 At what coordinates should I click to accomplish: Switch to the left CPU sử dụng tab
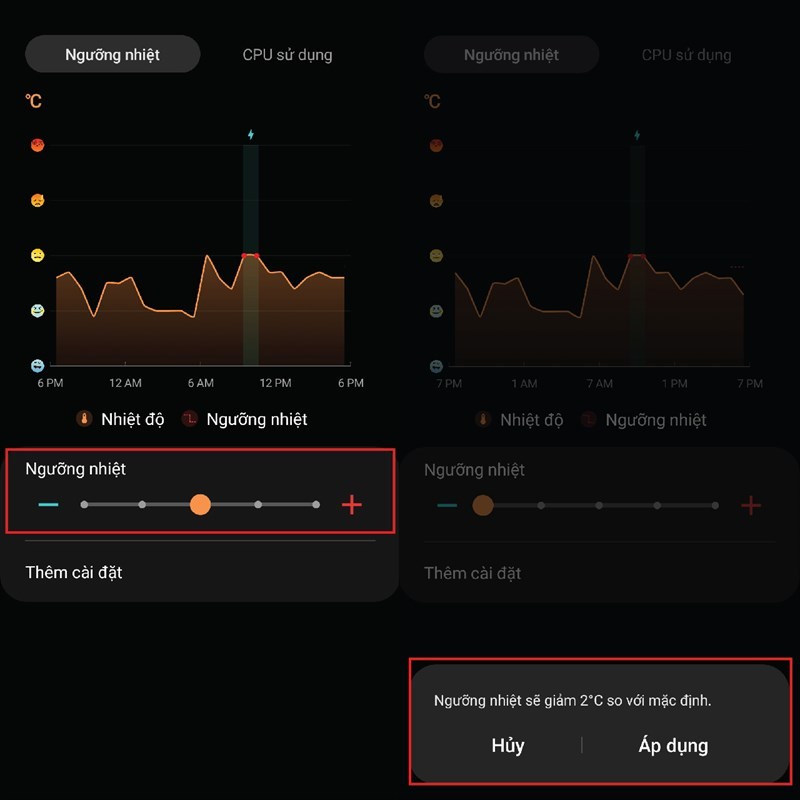(287, 55)
